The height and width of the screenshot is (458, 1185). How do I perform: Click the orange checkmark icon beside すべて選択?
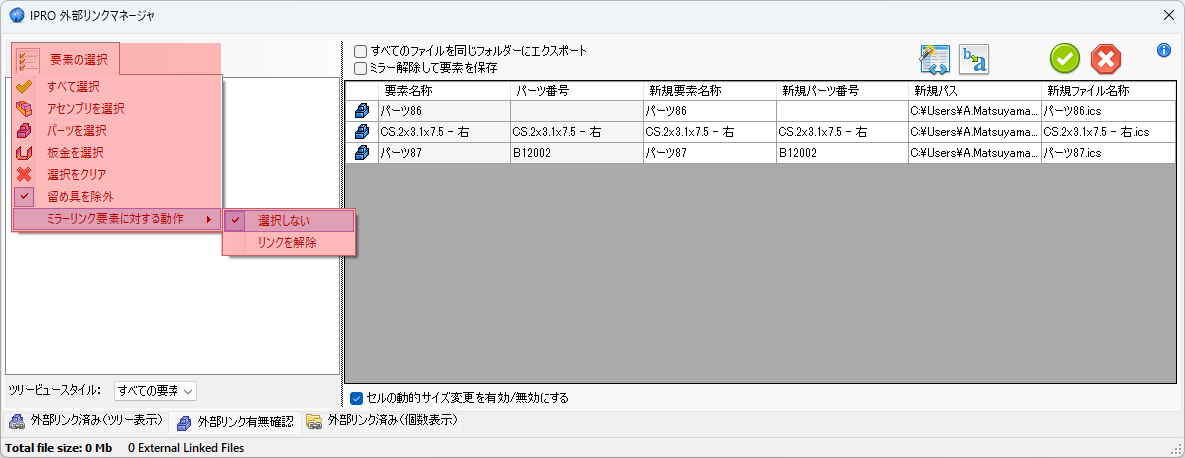tap(23, 87)
